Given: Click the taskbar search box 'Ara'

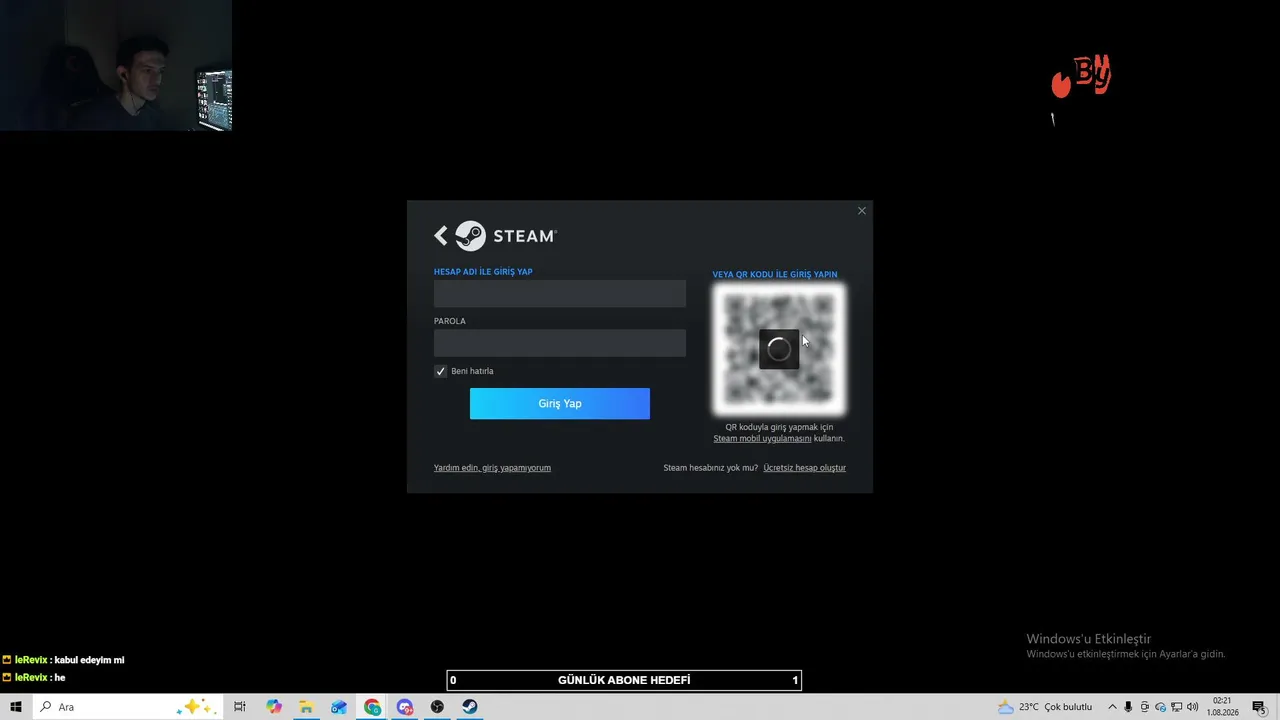Looking at the screenshot, I should (x=126, y=707).
